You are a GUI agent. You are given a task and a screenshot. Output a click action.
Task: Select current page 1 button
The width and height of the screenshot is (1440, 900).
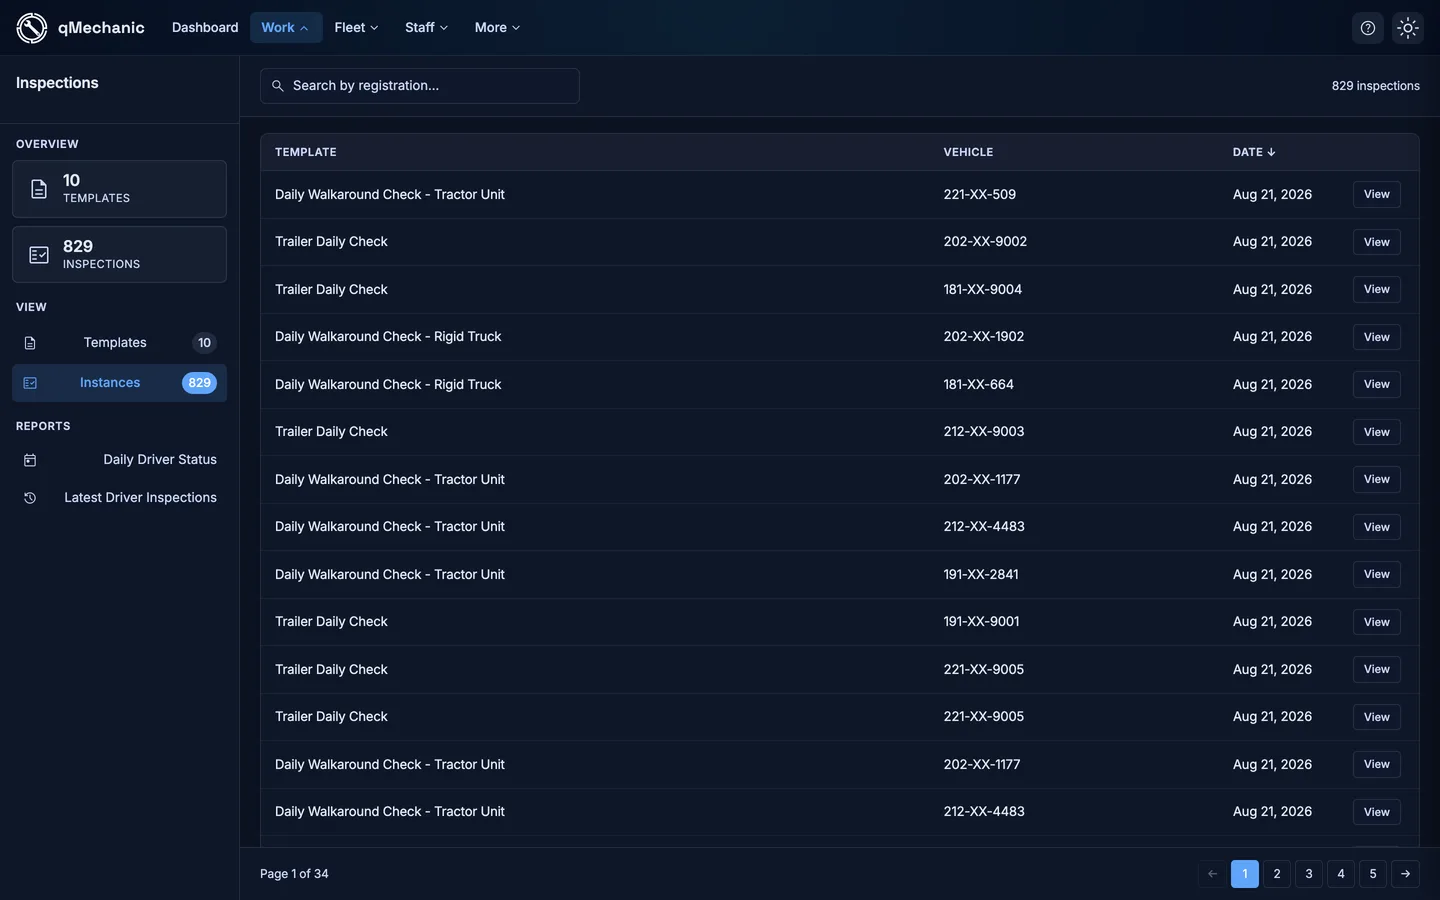1245,874
